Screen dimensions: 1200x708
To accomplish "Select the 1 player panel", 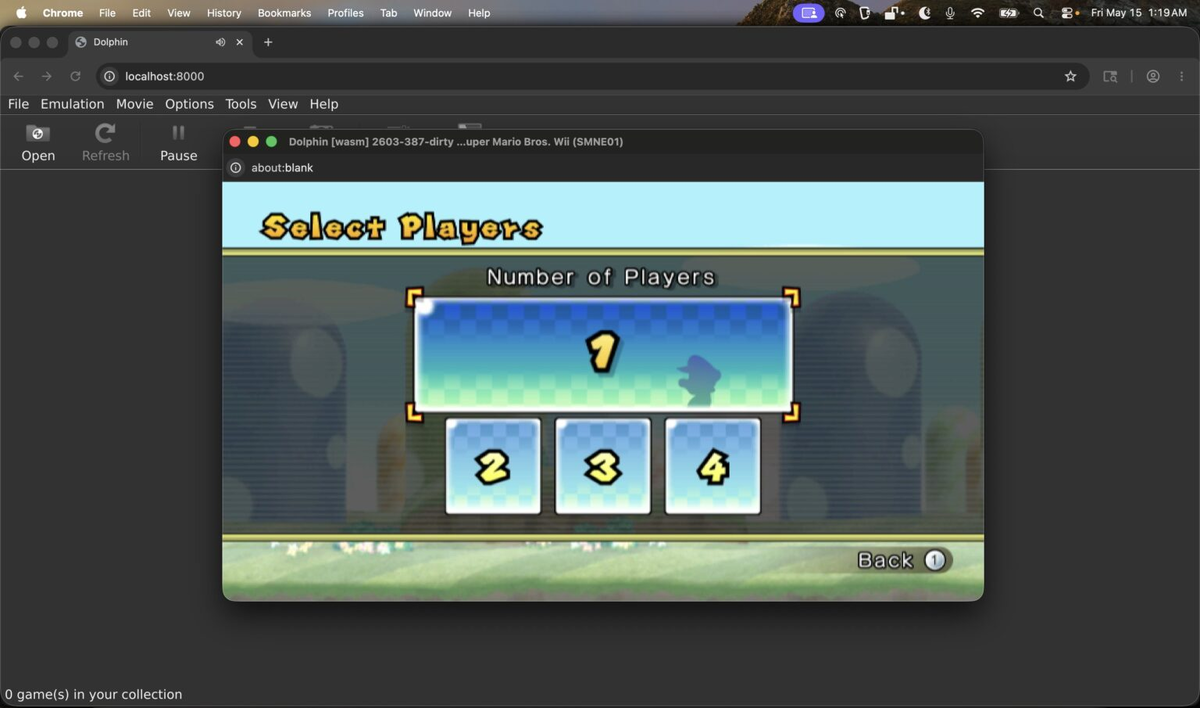I will pyautogui.click(x=603, y=354).
